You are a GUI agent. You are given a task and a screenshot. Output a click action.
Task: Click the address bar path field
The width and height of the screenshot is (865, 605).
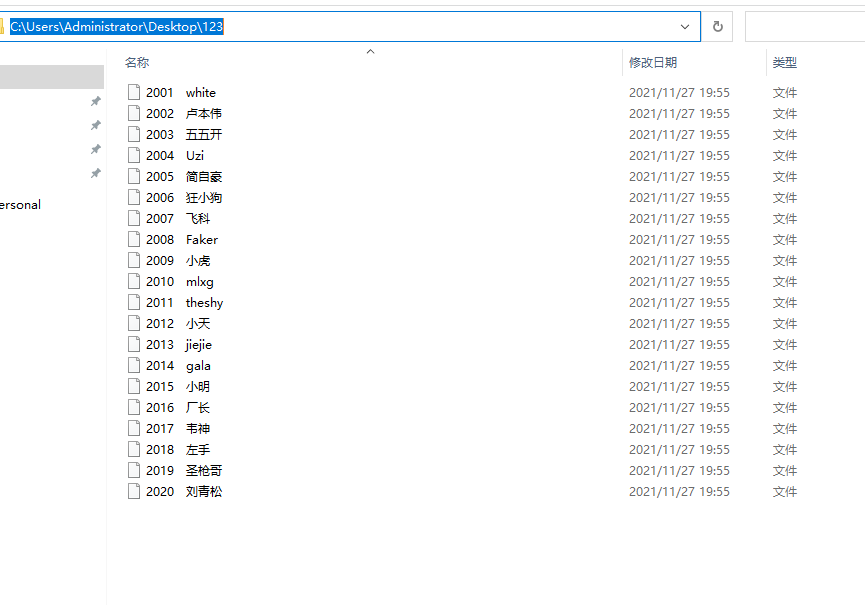348,26
